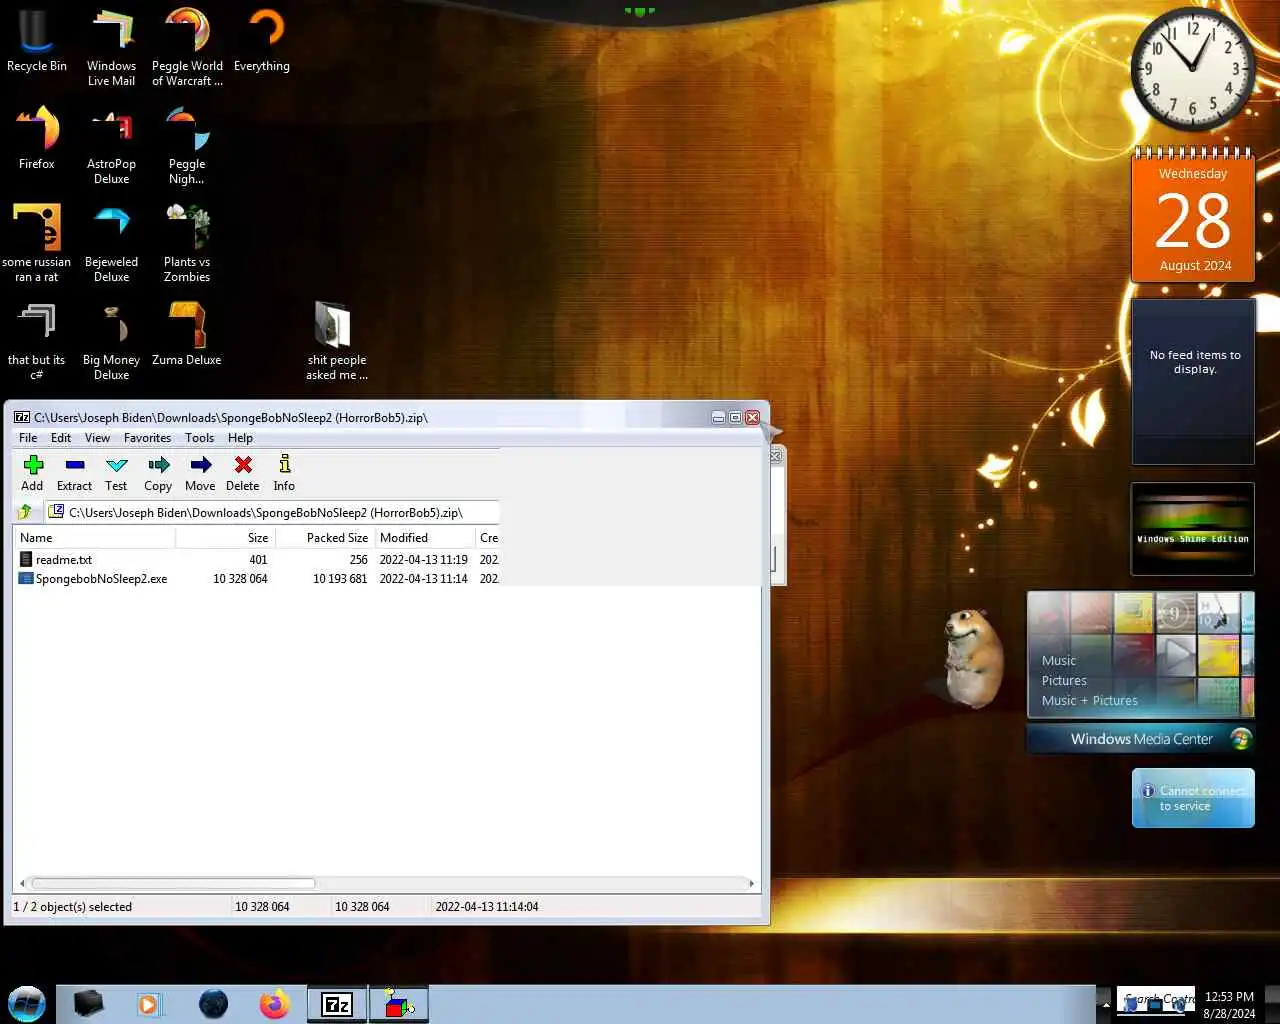Click Windows Shine Edition slideshow gadget

click(x=1193, y=529)
